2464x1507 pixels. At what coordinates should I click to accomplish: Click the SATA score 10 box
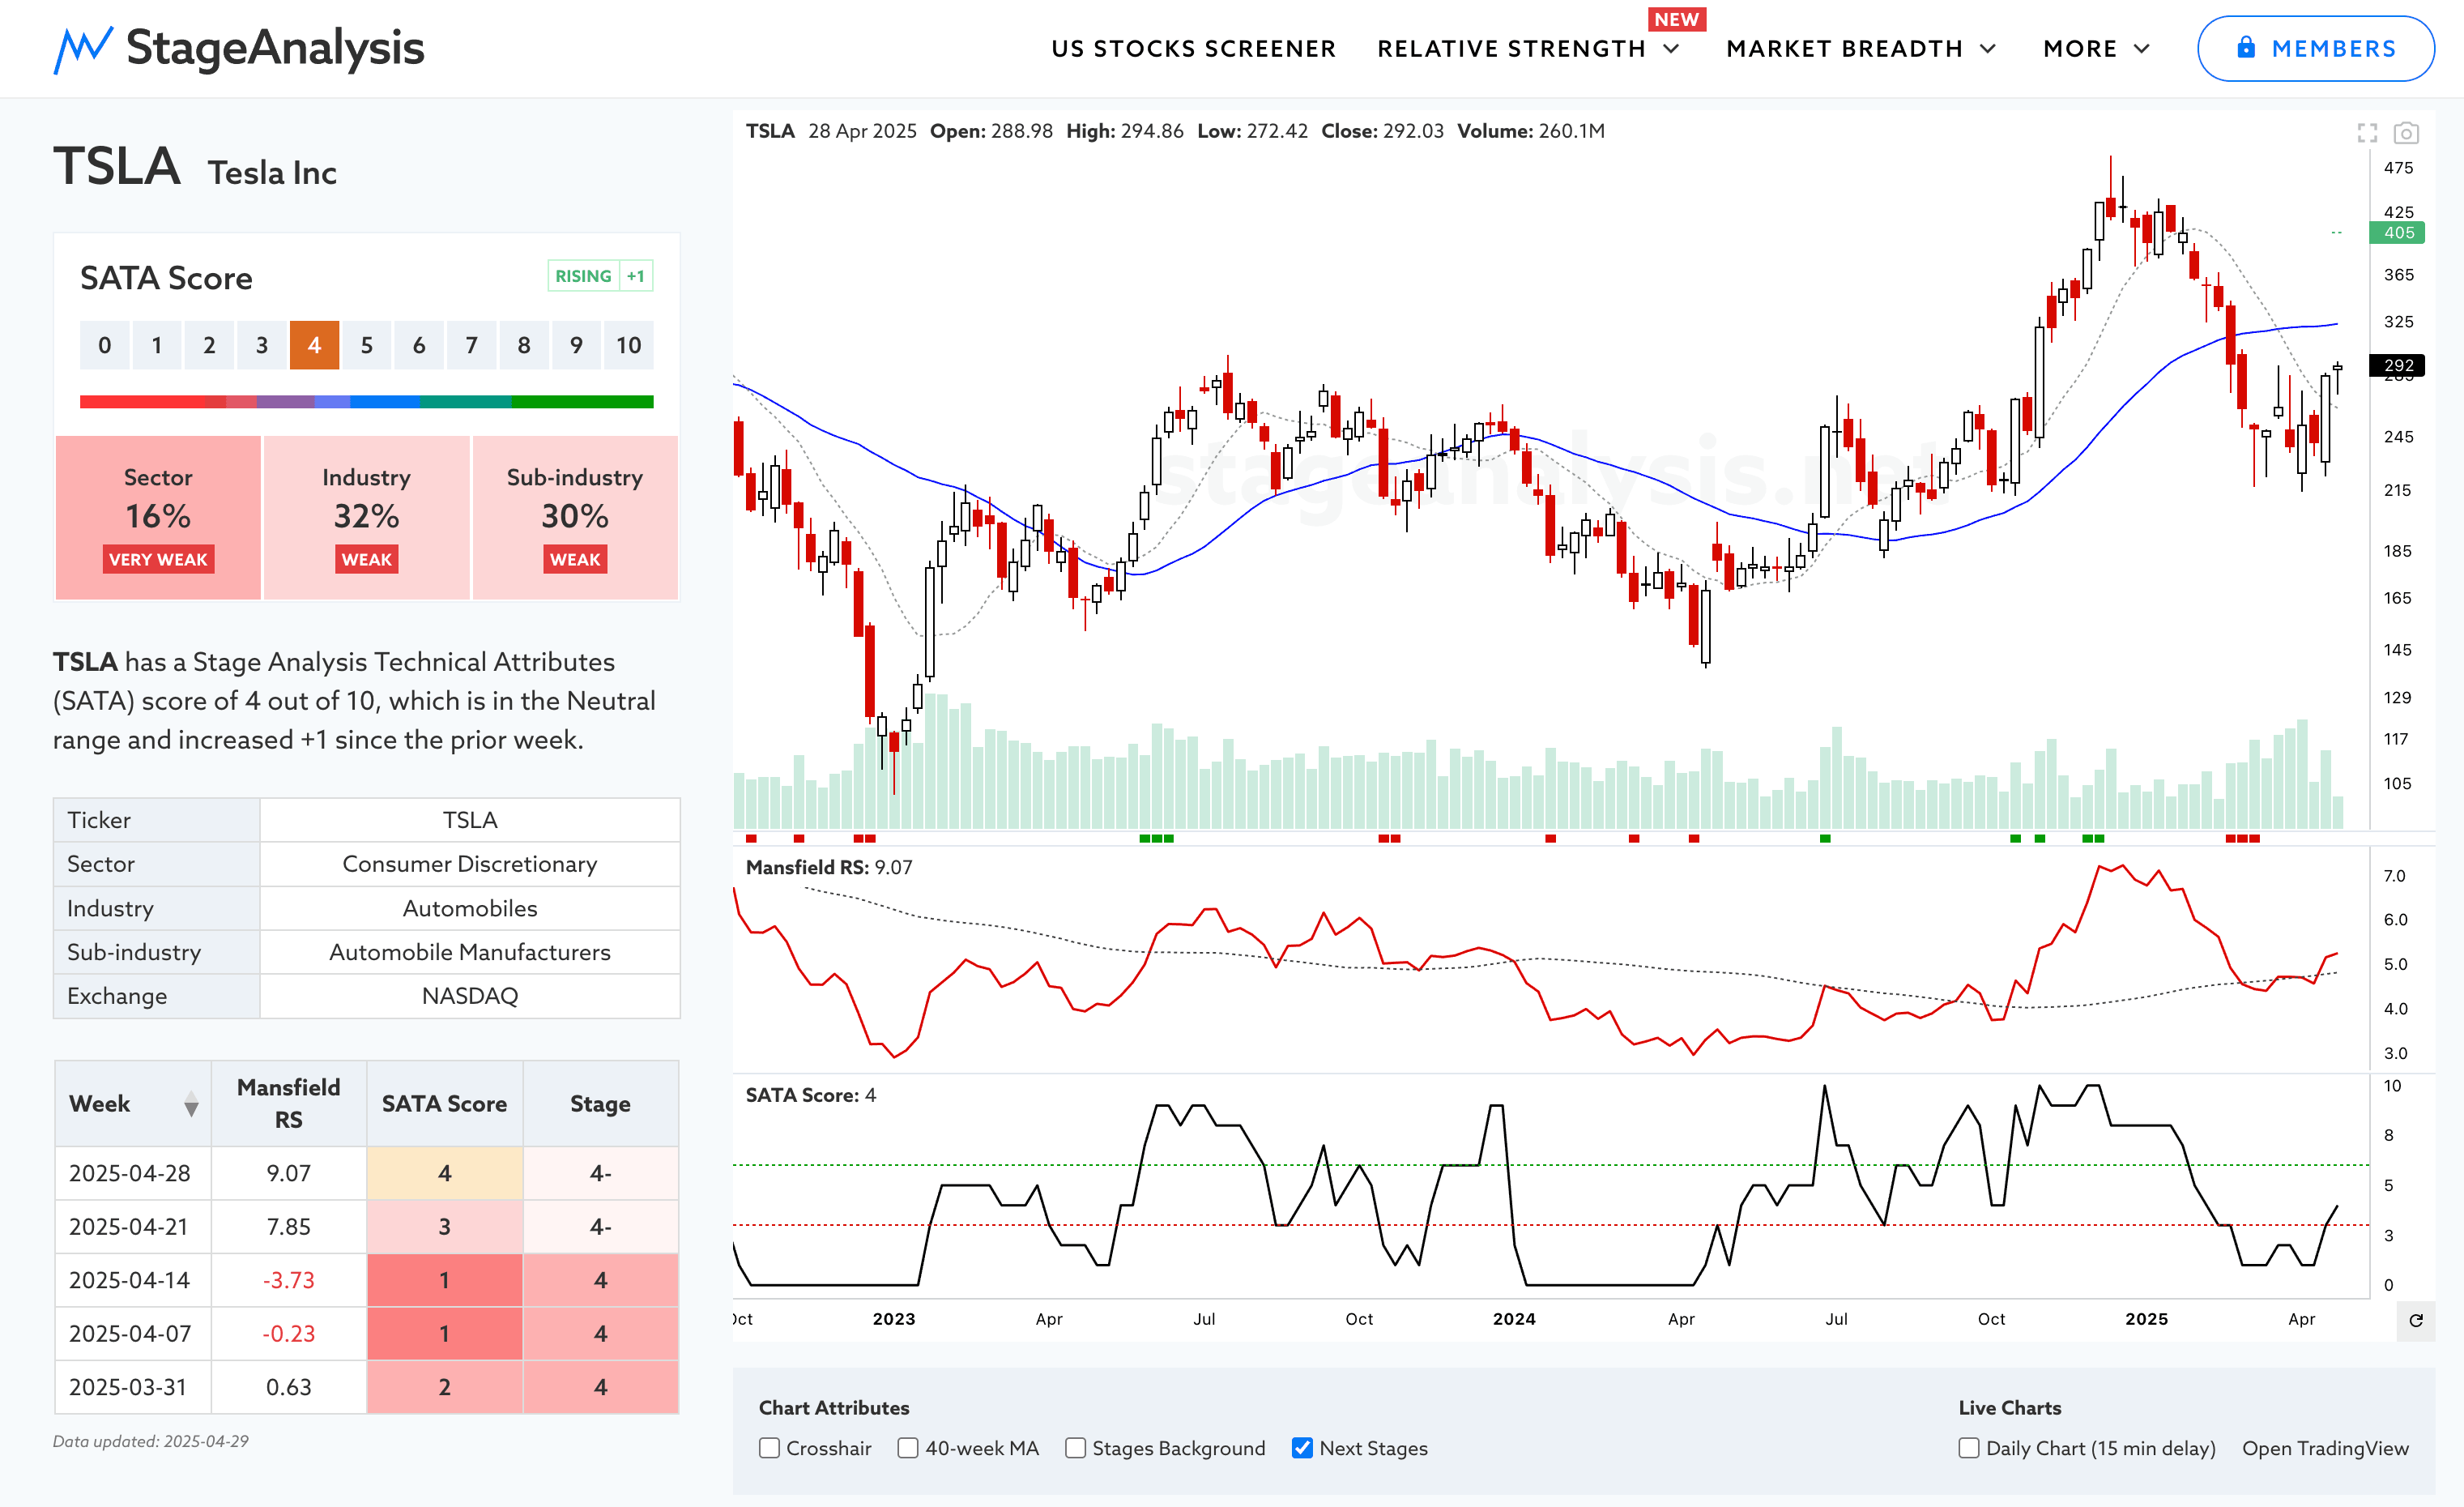tap(628, 345)
